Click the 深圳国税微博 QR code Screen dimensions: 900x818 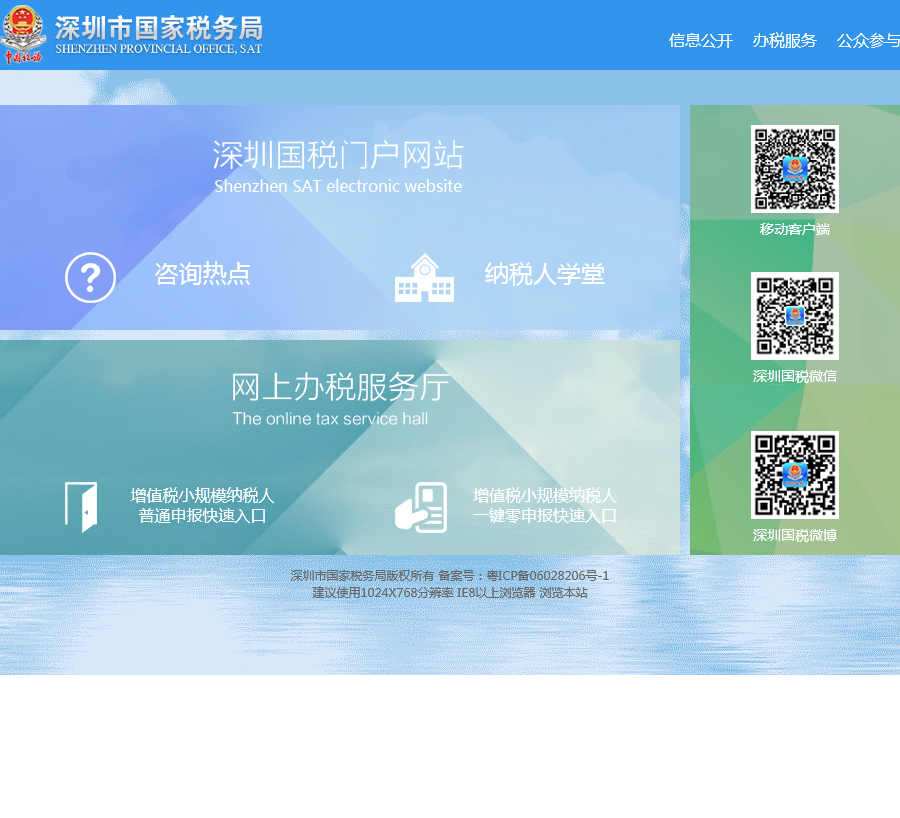click(x=794, y=475)
